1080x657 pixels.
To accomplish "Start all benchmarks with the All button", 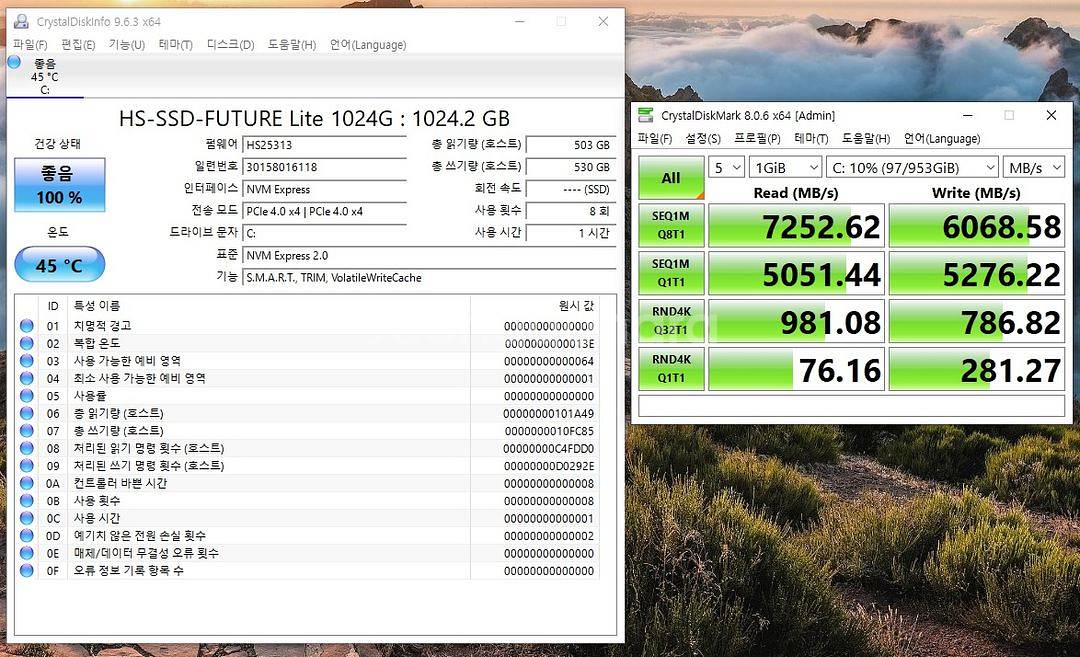I will tap(671, 178).
